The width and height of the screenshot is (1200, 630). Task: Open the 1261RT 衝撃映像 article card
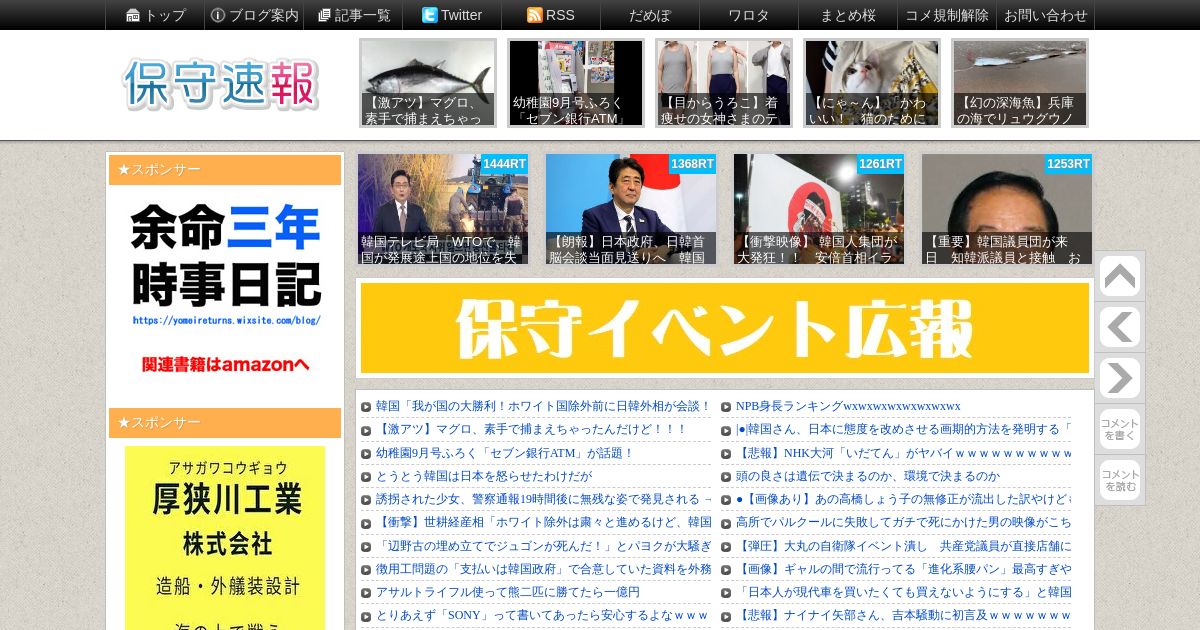pos(819,209)
